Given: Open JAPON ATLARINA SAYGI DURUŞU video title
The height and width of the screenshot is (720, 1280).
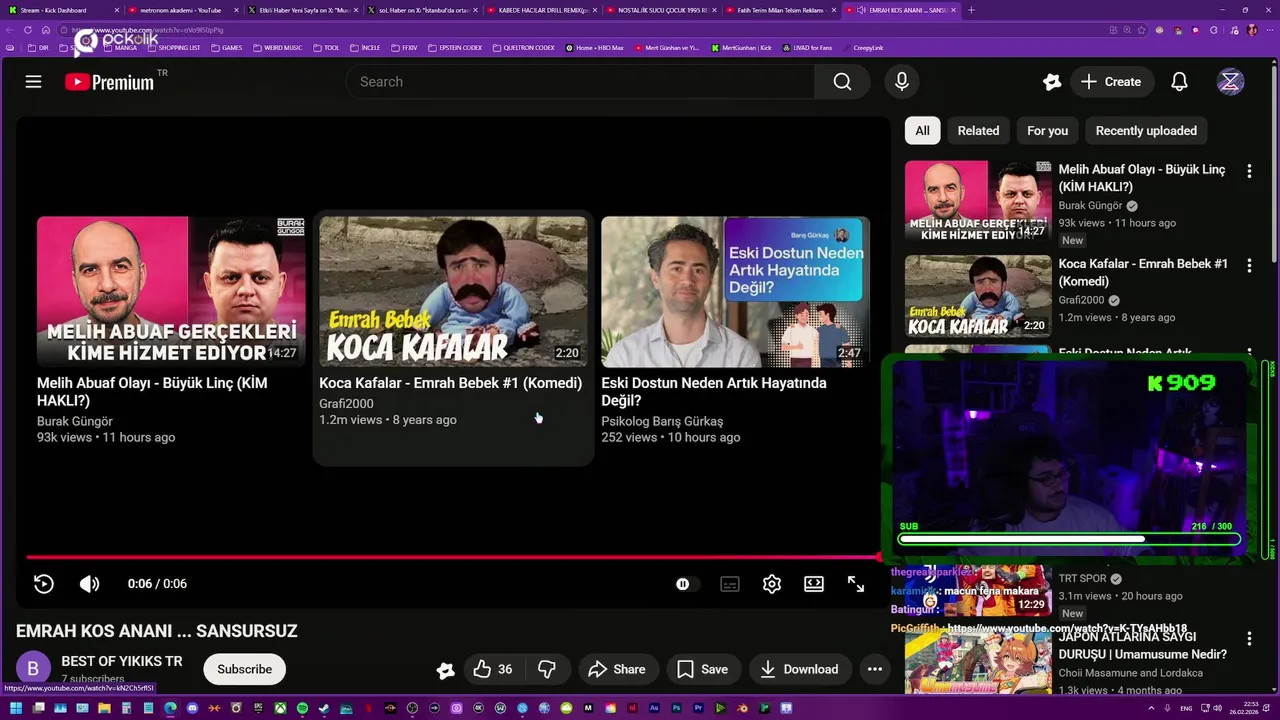Looking at the screenshot, I should click(1143, 645).
